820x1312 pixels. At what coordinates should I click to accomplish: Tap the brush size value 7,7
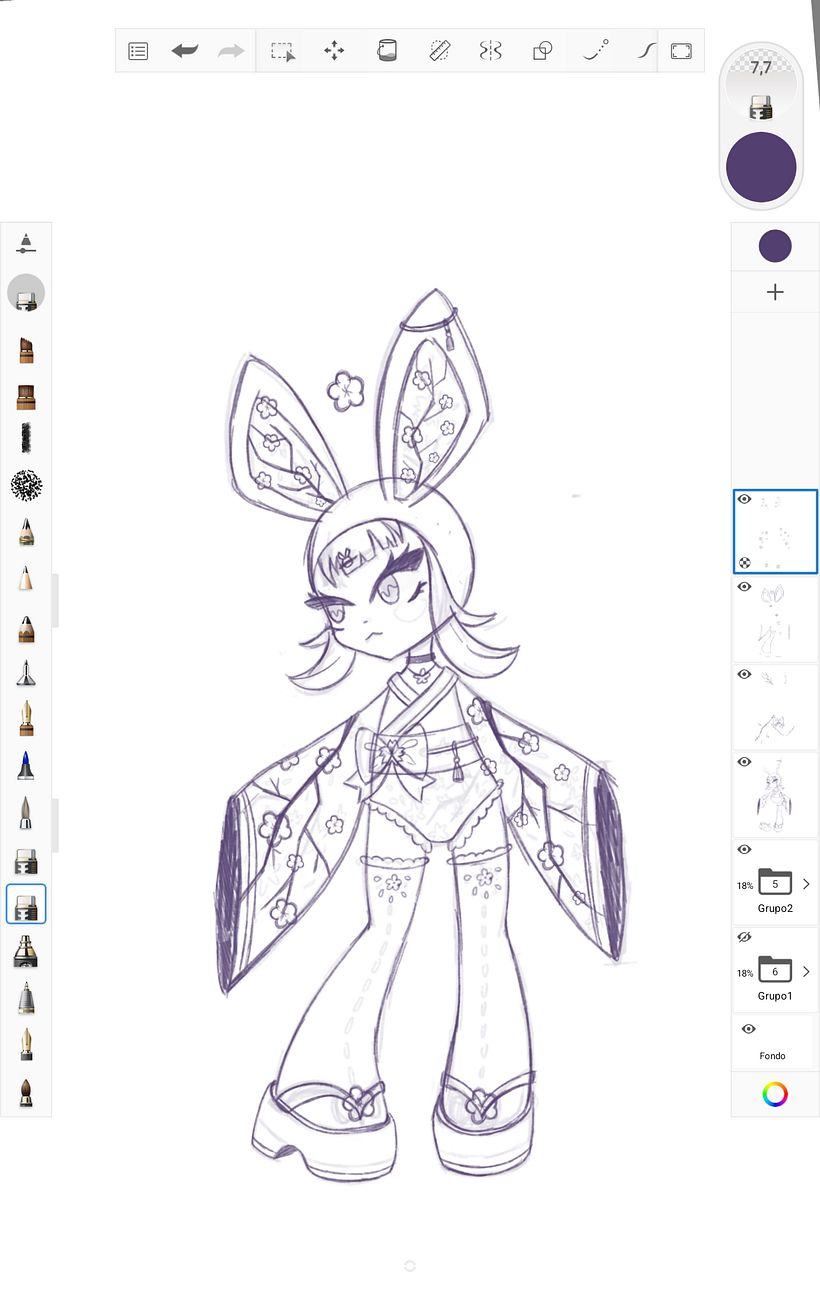click(x=761, y=68)
